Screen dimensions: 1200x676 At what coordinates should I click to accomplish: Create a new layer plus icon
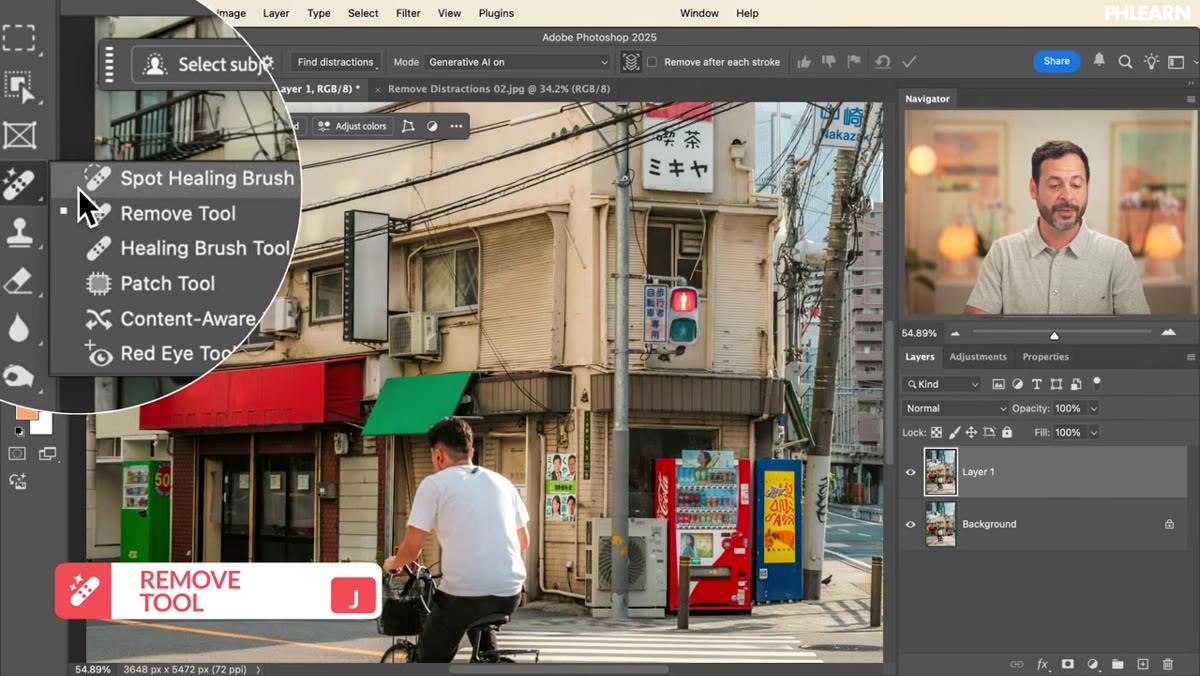point(1143,664)
